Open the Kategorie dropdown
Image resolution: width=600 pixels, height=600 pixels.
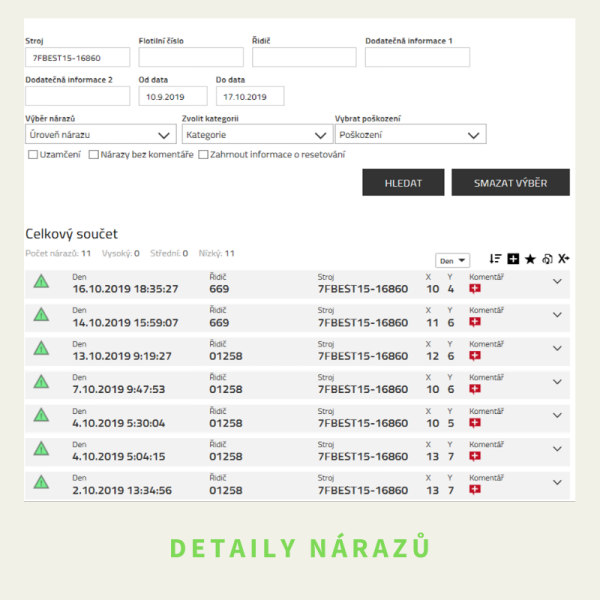(x=257, y=134)
